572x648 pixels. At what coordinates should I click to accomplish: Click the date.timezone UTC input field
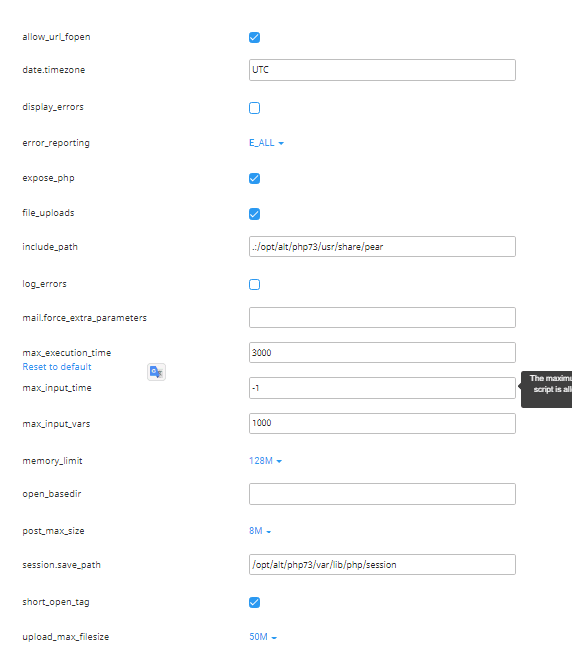382,70
